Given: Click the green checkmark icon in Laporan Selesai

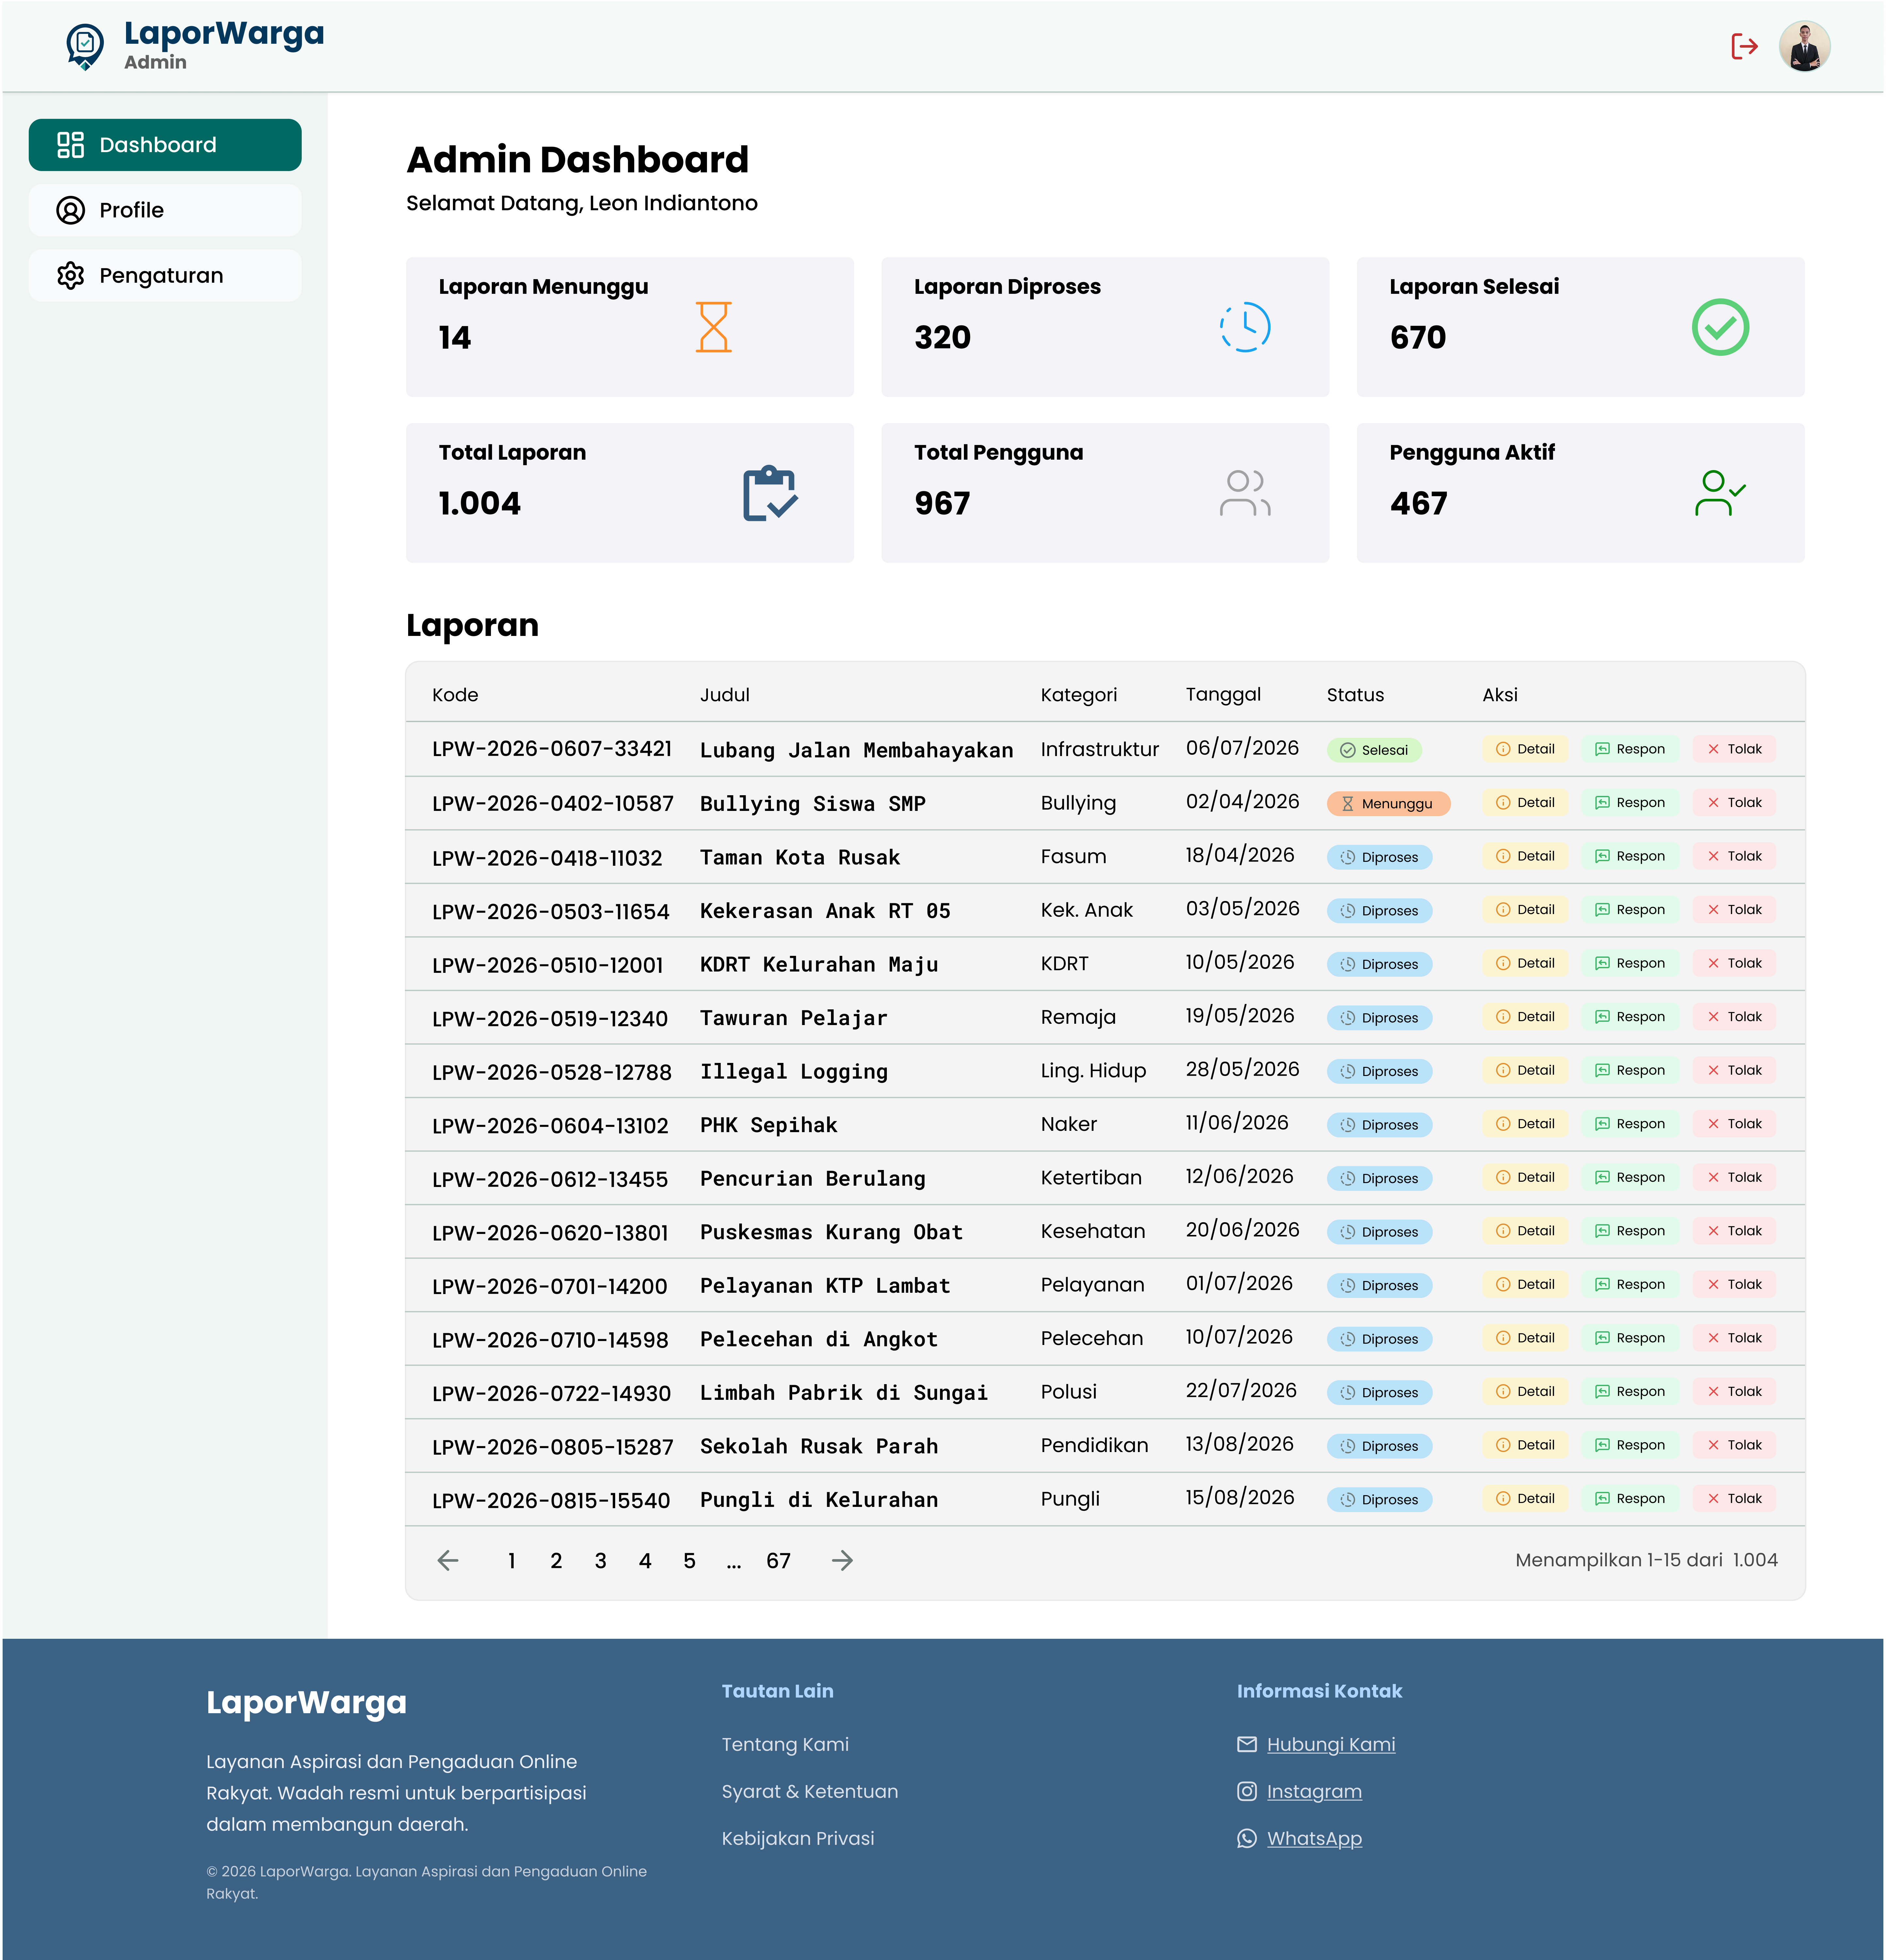Looking at the screenshot, I should click(x=1720, y=327).
